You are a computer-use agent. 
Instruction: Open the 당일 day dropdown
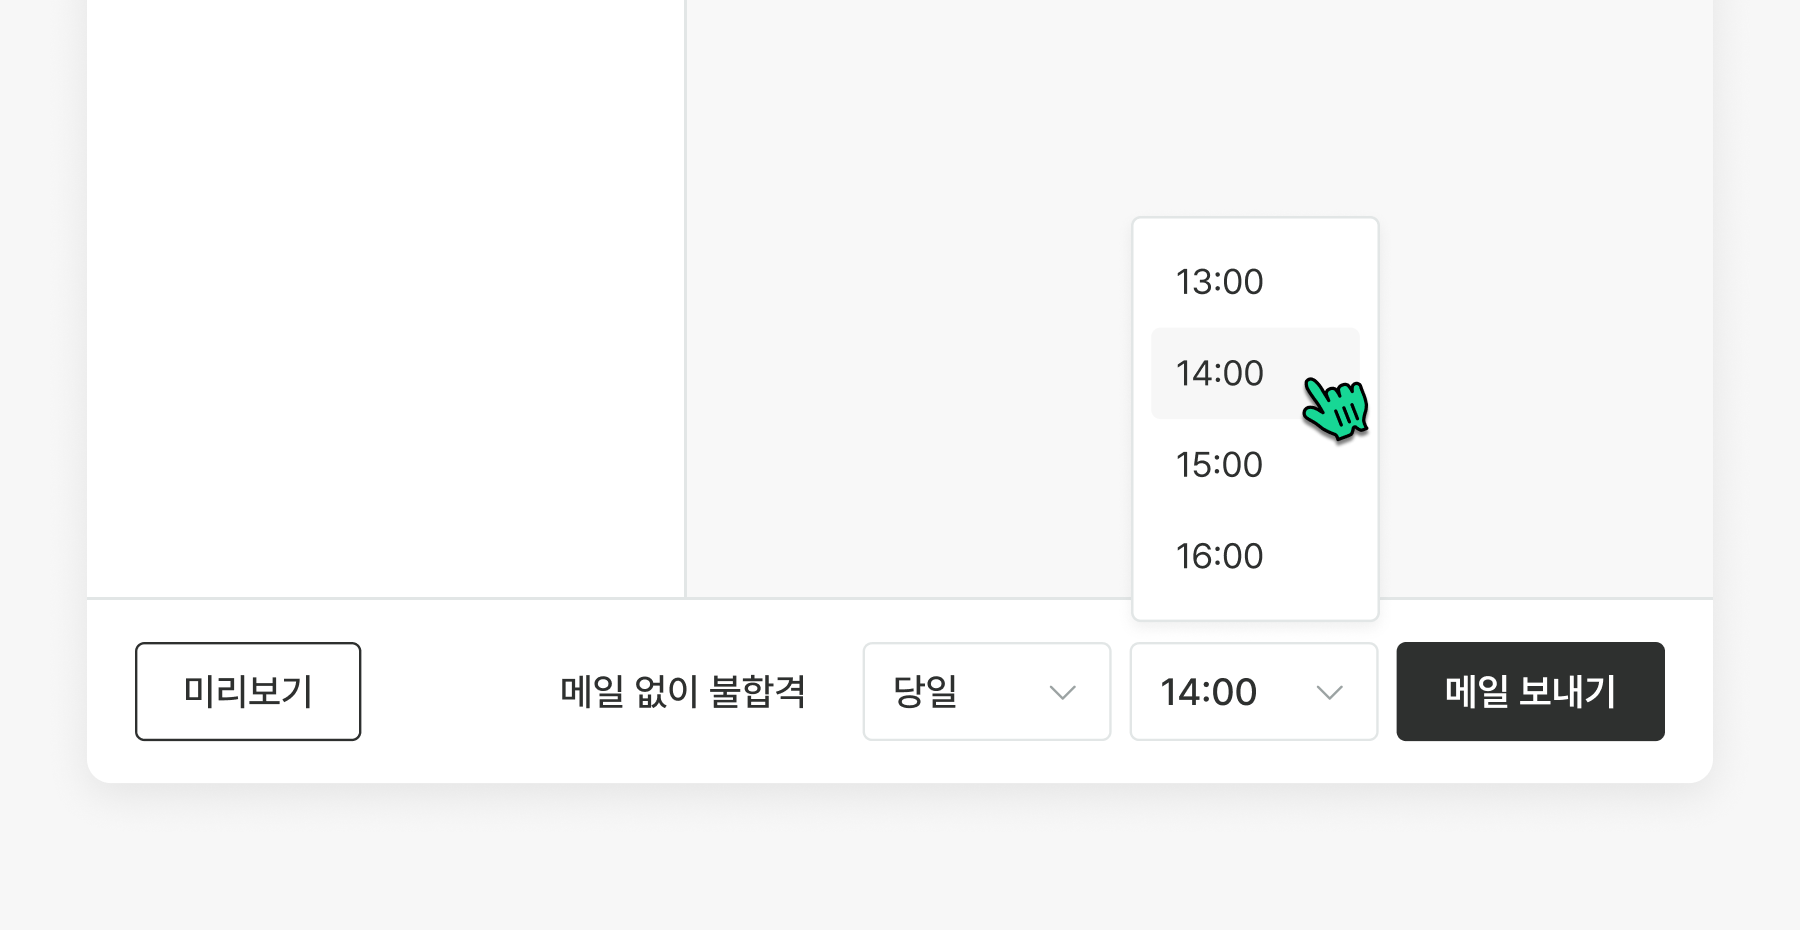986,691
